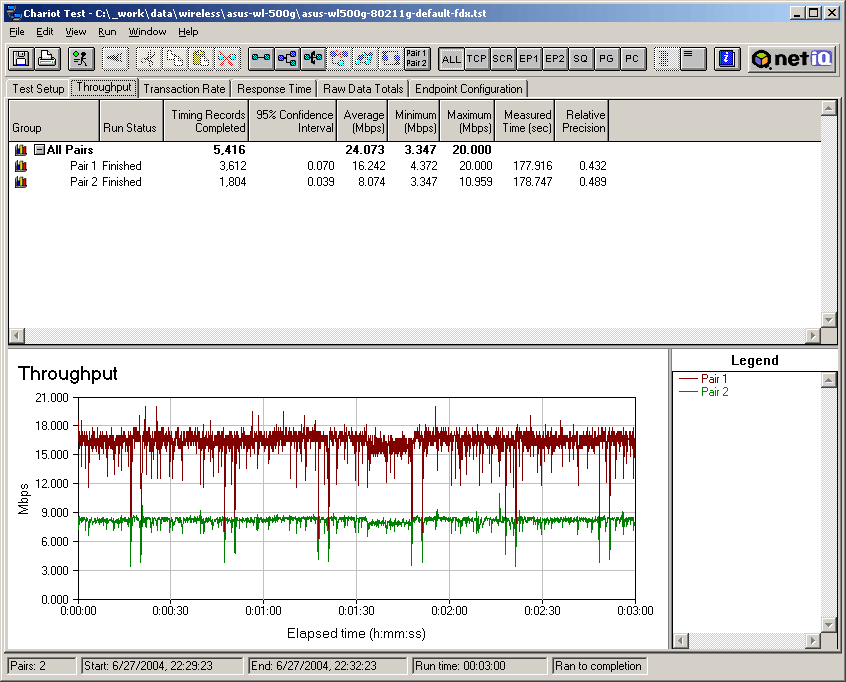Click the blue info icon in toolbar
Image resolution: width=846 pixels, height=682 pixels.
click(728, 59)
